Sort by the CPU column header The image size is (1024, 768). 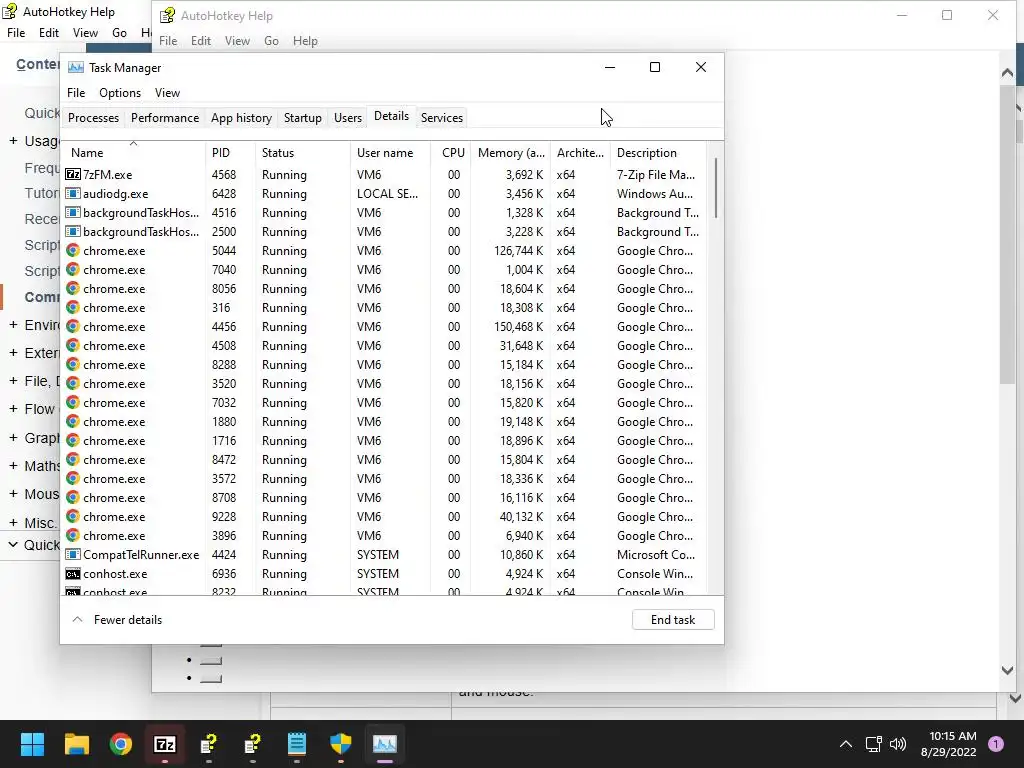[x=450, y=152]
